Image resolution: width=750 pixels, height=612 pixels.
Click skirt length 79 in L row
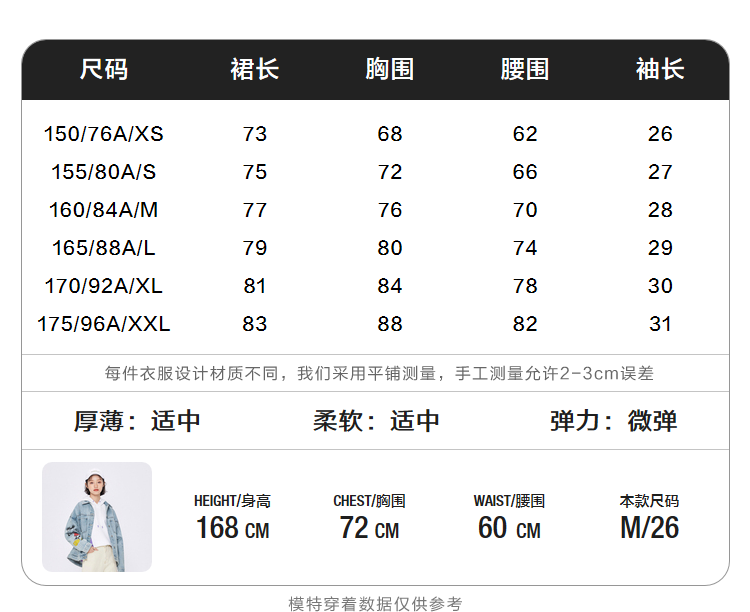(x=254, y=248)
